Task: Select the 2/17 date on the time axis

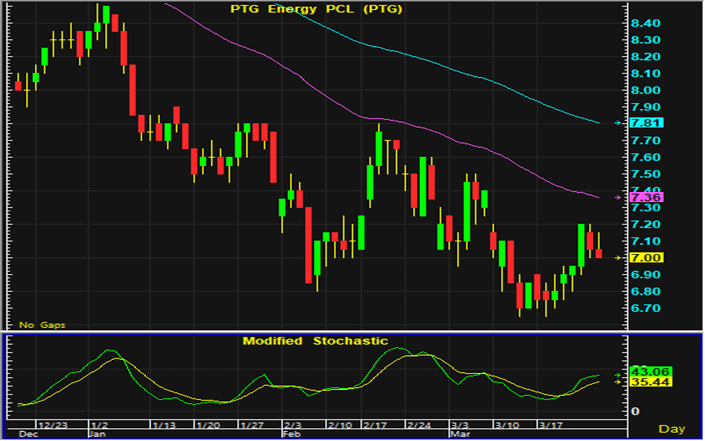Action: (375, 424)
